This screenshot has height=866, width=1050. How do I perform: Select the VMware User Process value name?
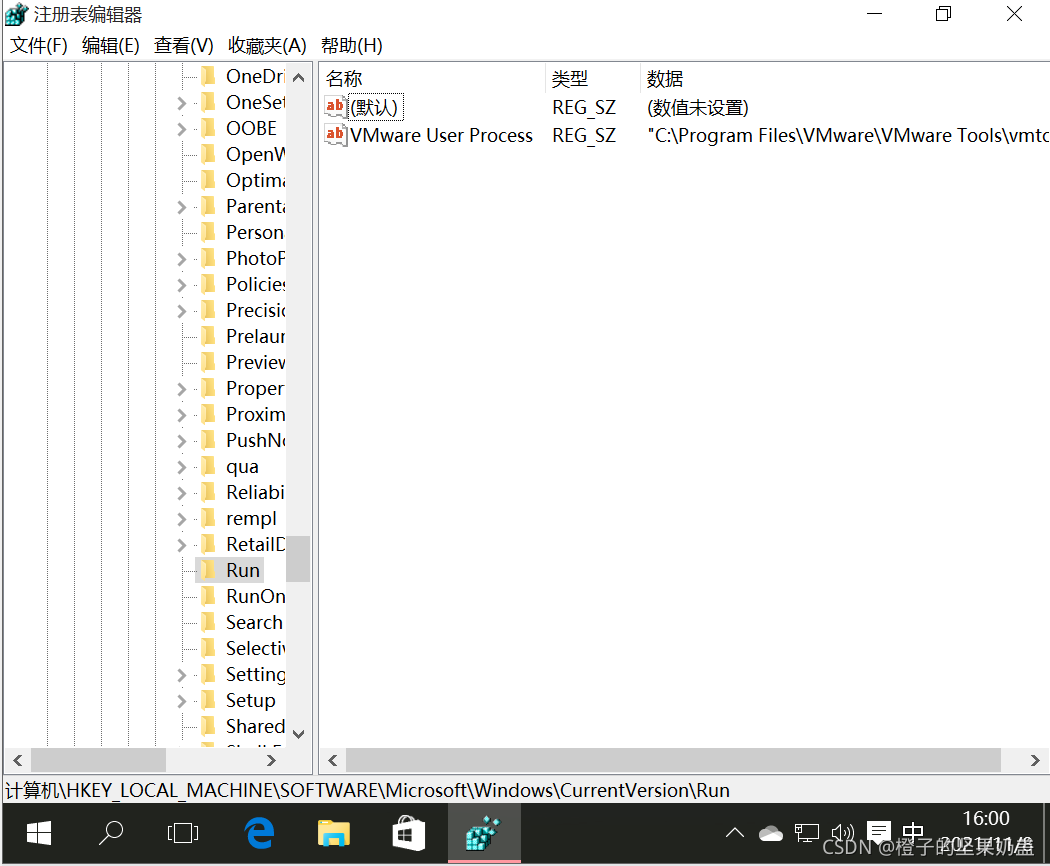coord(441,135)
